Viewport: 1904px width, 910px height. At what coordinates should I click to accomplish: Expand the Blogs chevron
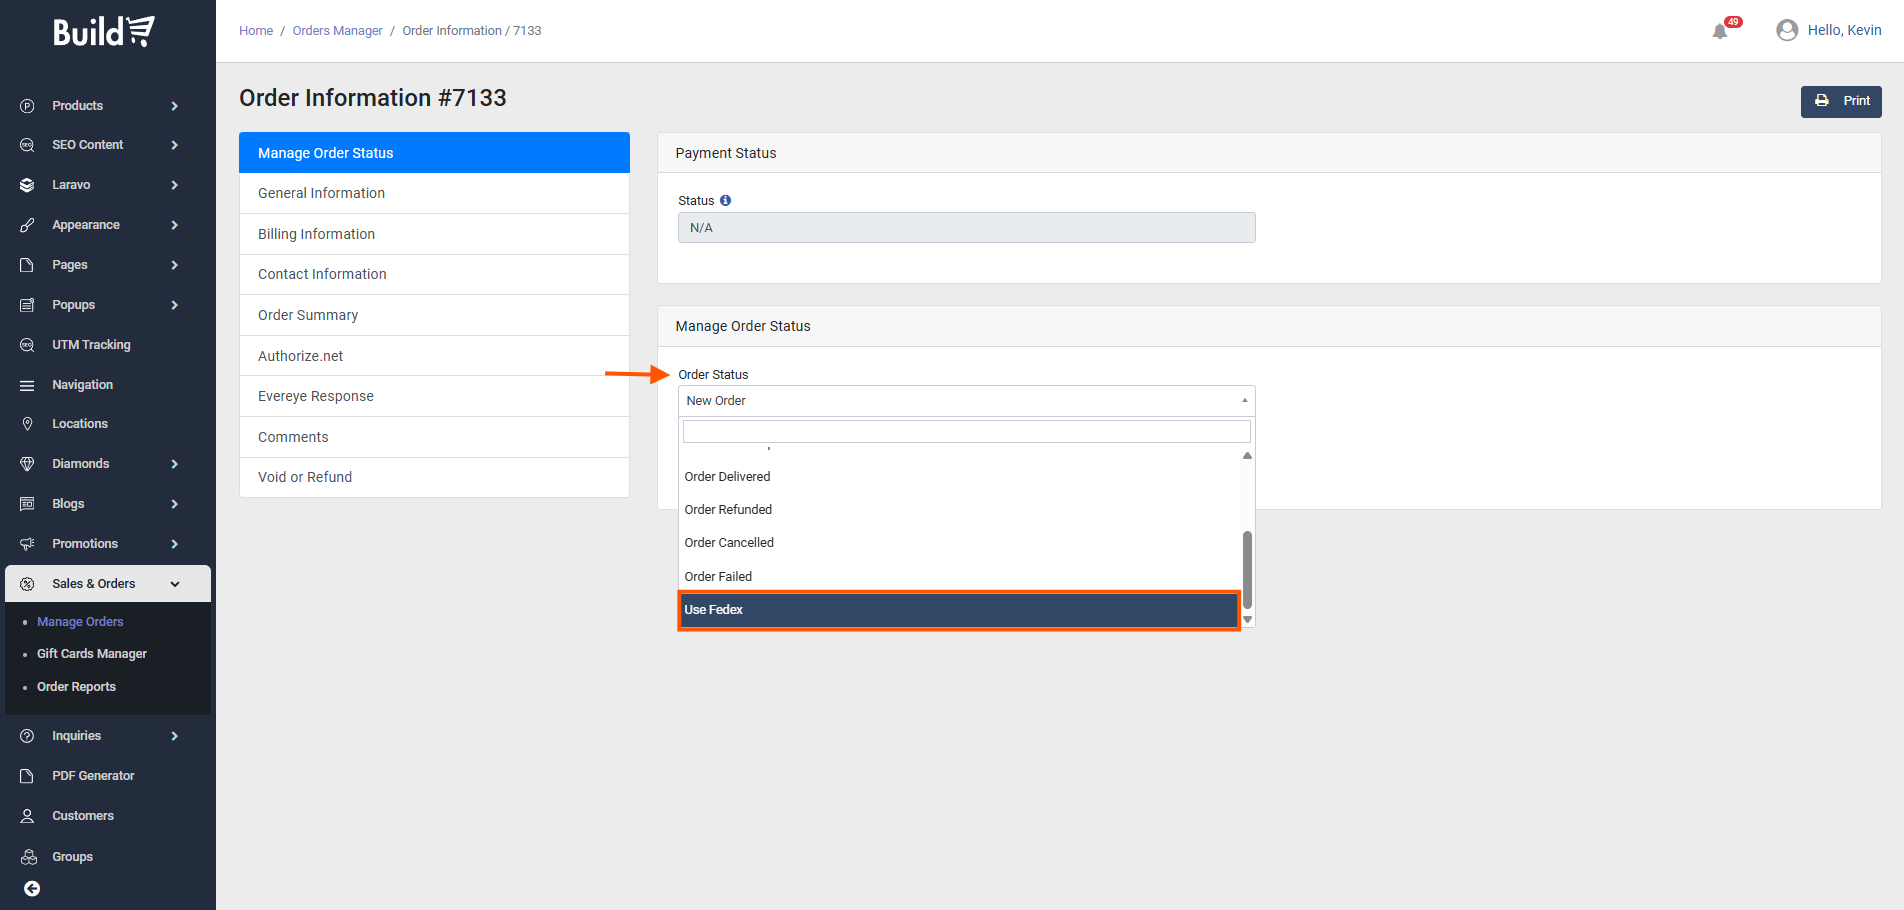pos(175,504)
